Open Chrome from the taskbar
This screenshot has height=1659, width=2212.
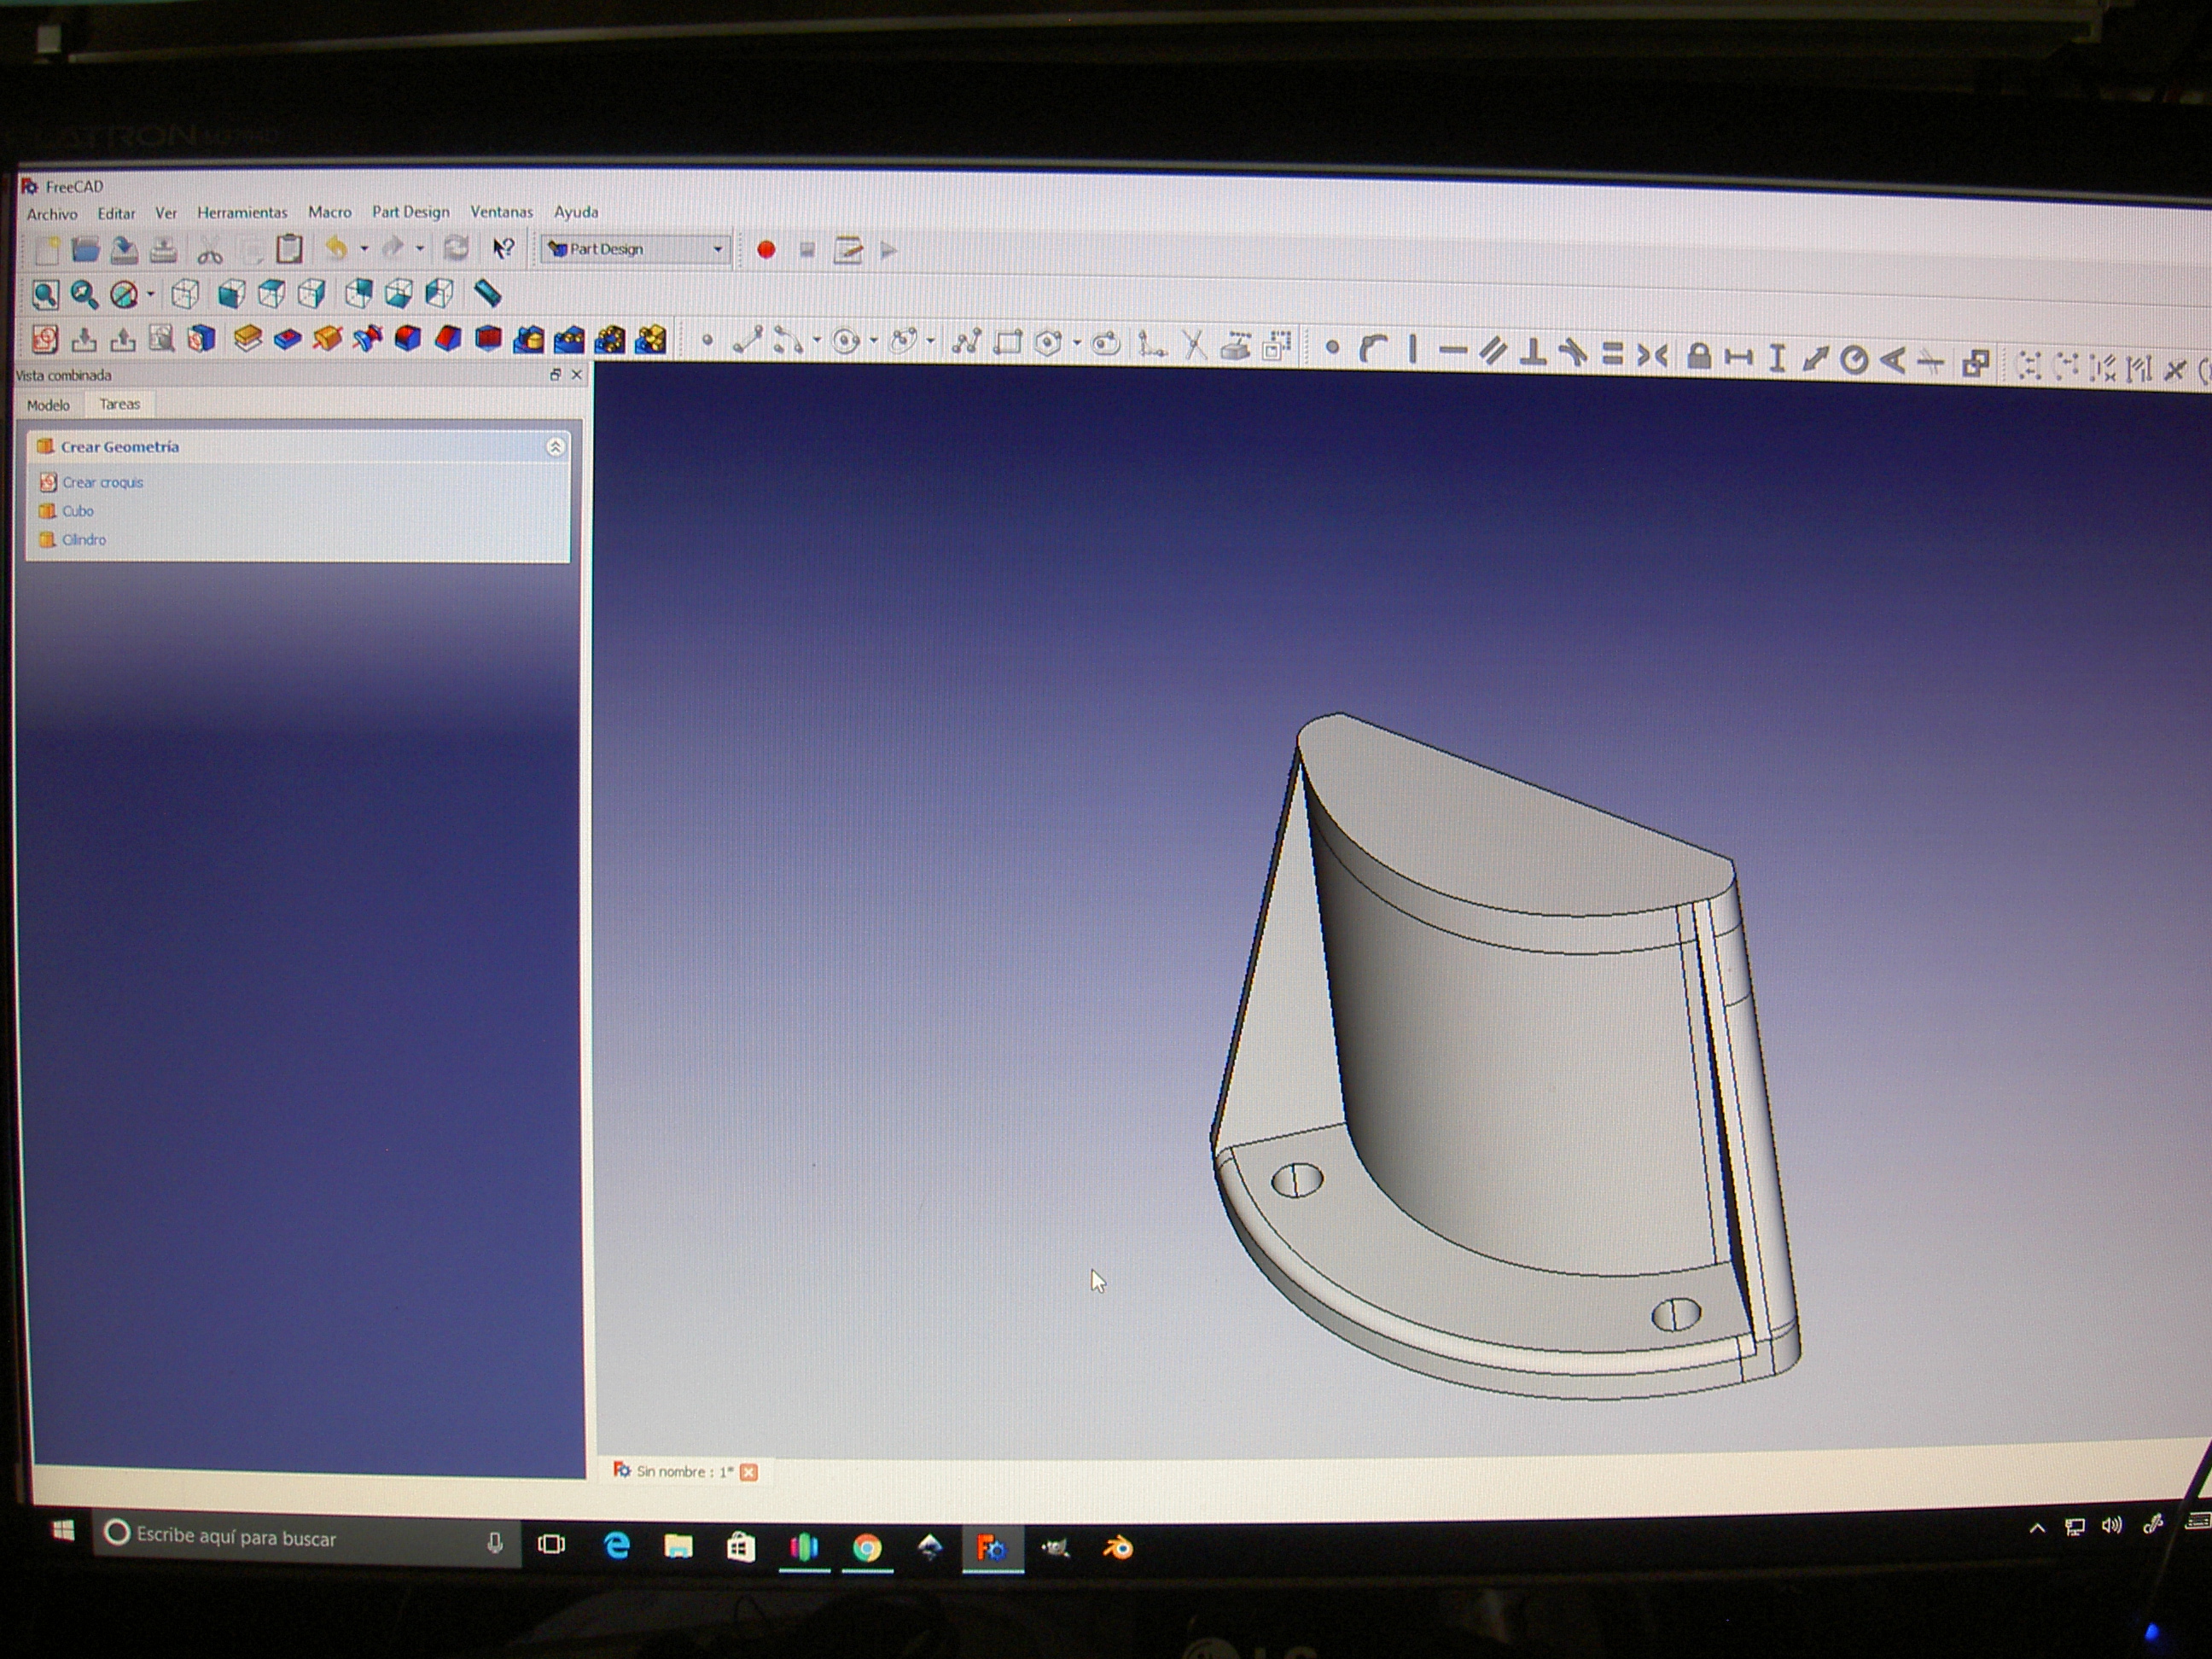pyautogui.click(x=867, y=1548)
